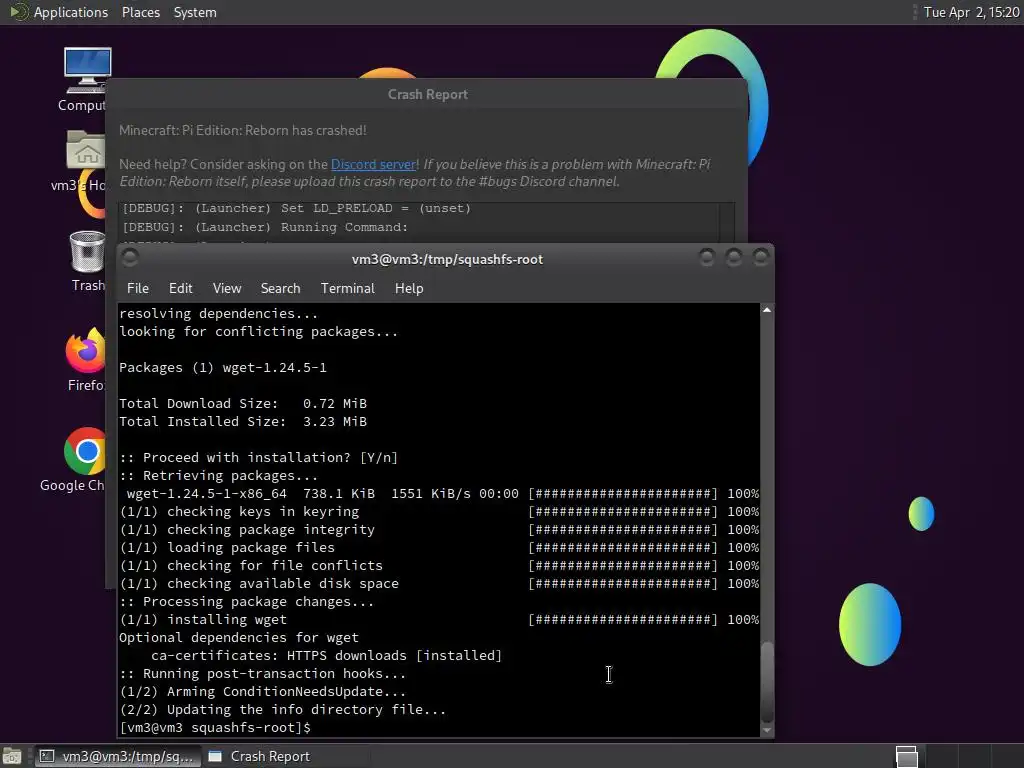The height and width of the screenshot is (768, 1024).
Task: Click '(1/1) installing wget' line
Action: pos(203,620)
